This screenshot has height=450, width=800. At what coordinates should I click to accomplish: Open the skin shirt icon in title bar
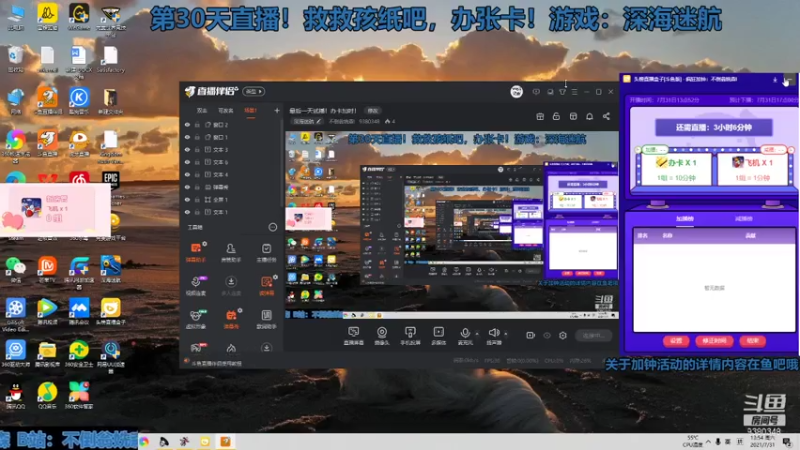tap(562, 92)
